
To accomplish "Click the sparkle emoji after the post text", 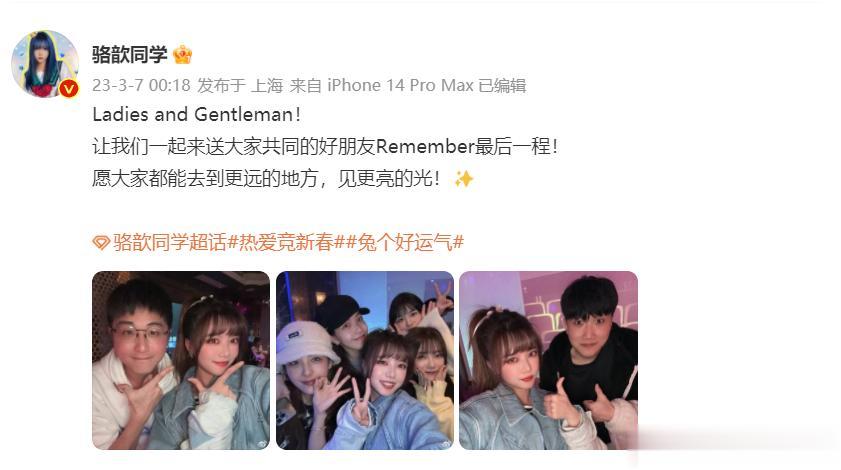I will pyautogui.click(x=464, y=179).
